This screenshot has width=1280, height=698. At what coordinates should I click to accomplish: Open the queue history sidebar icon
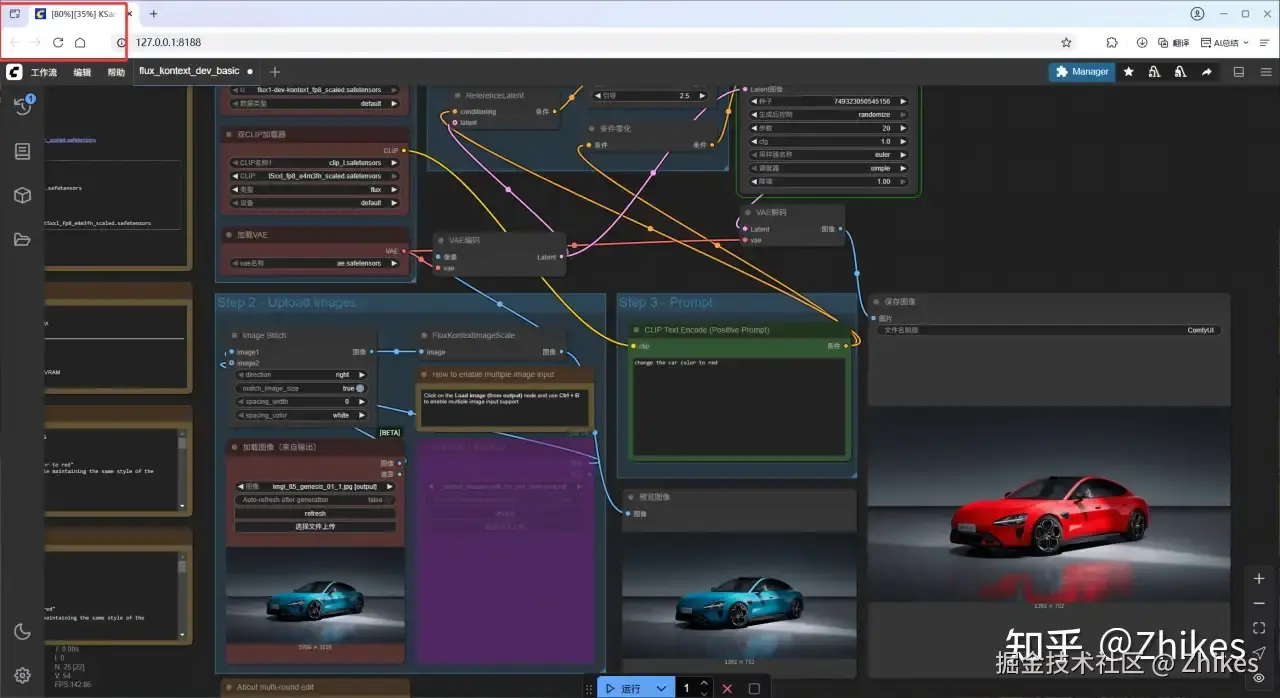[22, 107]
